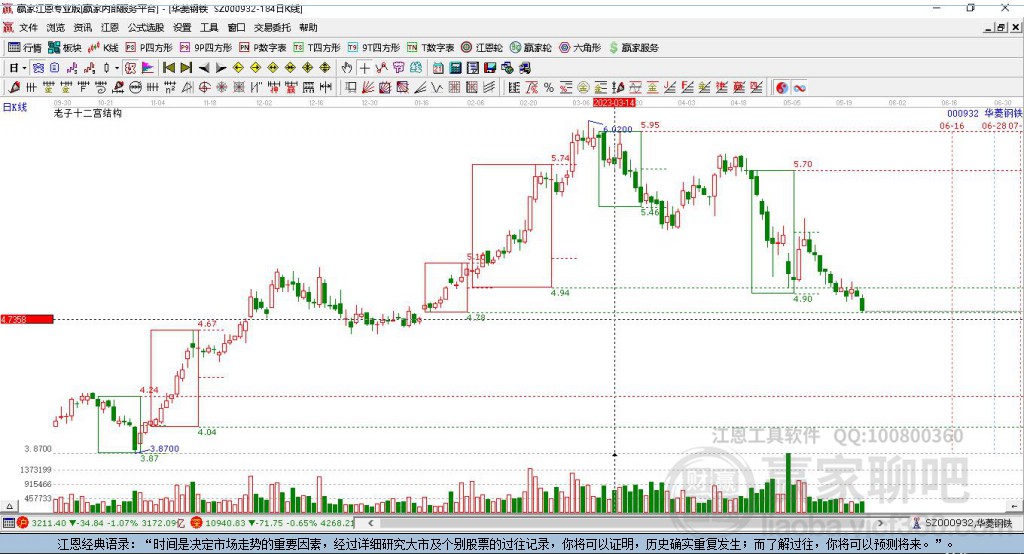Click the horizontal scrollbar right arrow
Image resolution: width=1024 pixels, height=554 pixels.
880,523
